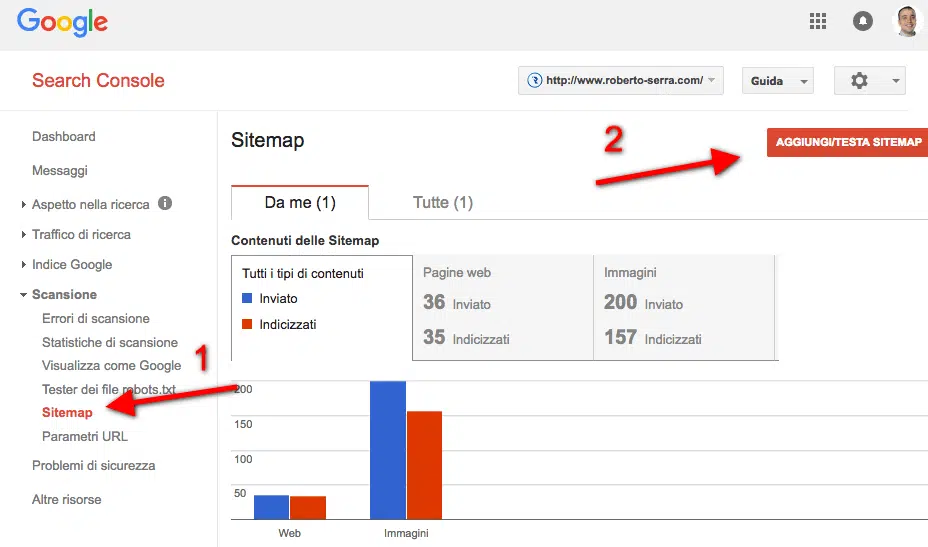Click the Sitemap page title
This screenshot has height=547, width=928.
click(268, 140)
